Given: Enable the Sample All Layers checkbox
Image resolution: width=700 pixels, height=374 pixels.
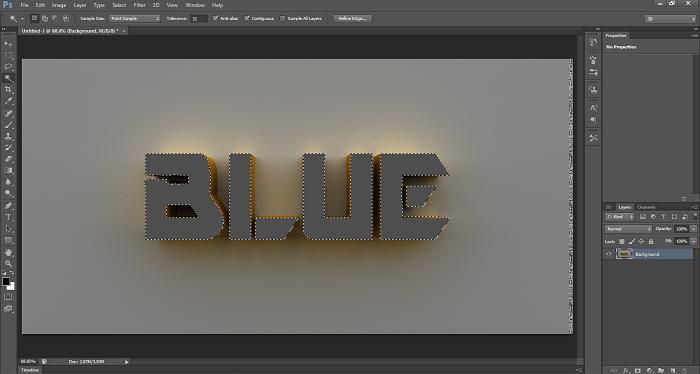Looking at the screenshot, I should pos(283,18).
